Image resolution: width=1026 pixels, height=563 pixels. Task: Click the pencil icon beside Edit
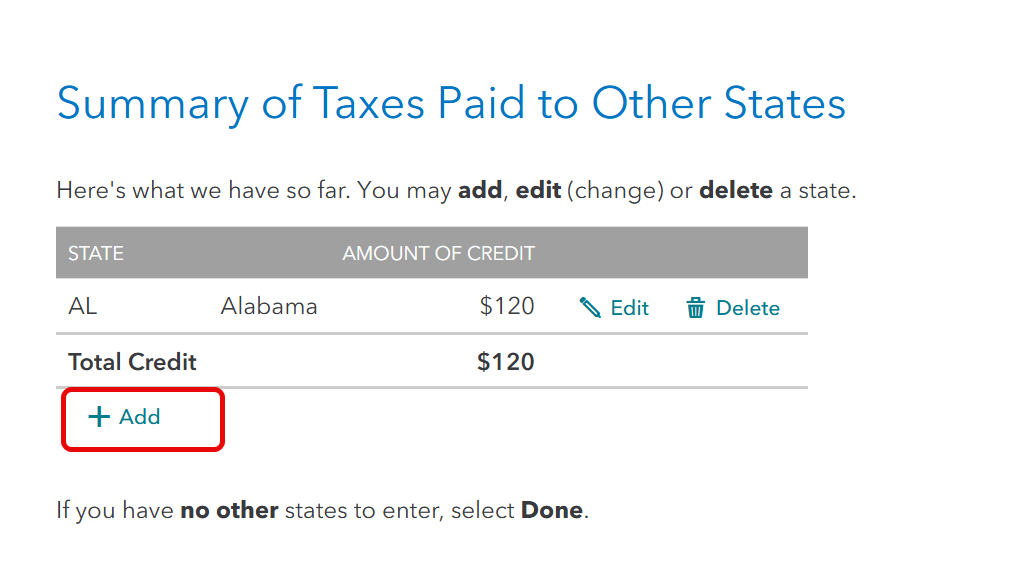click(590, 307)
